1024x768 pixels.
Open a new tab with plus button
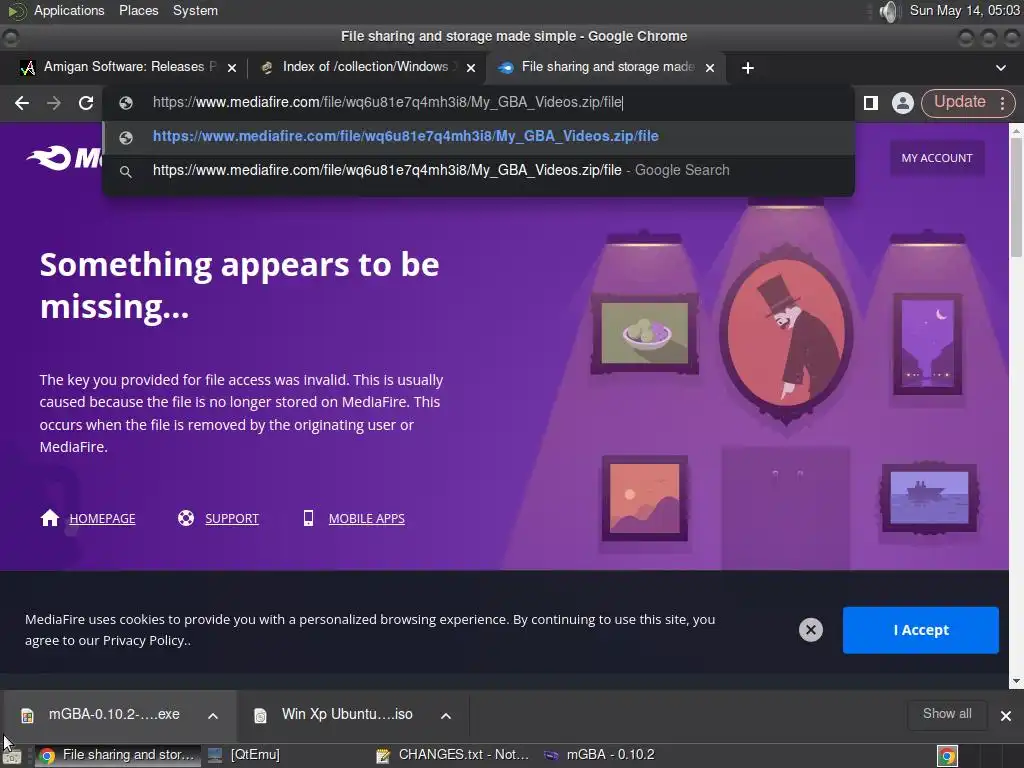coord(748,68)
